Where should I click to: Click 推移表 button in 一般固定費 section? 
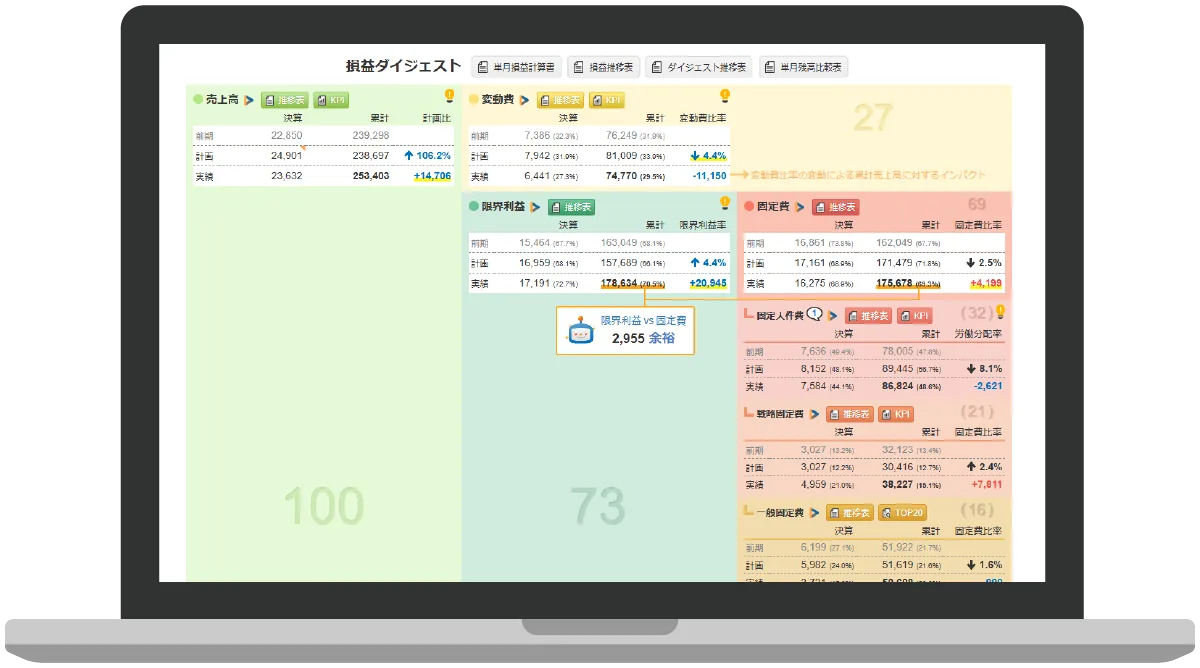point(850,512)
